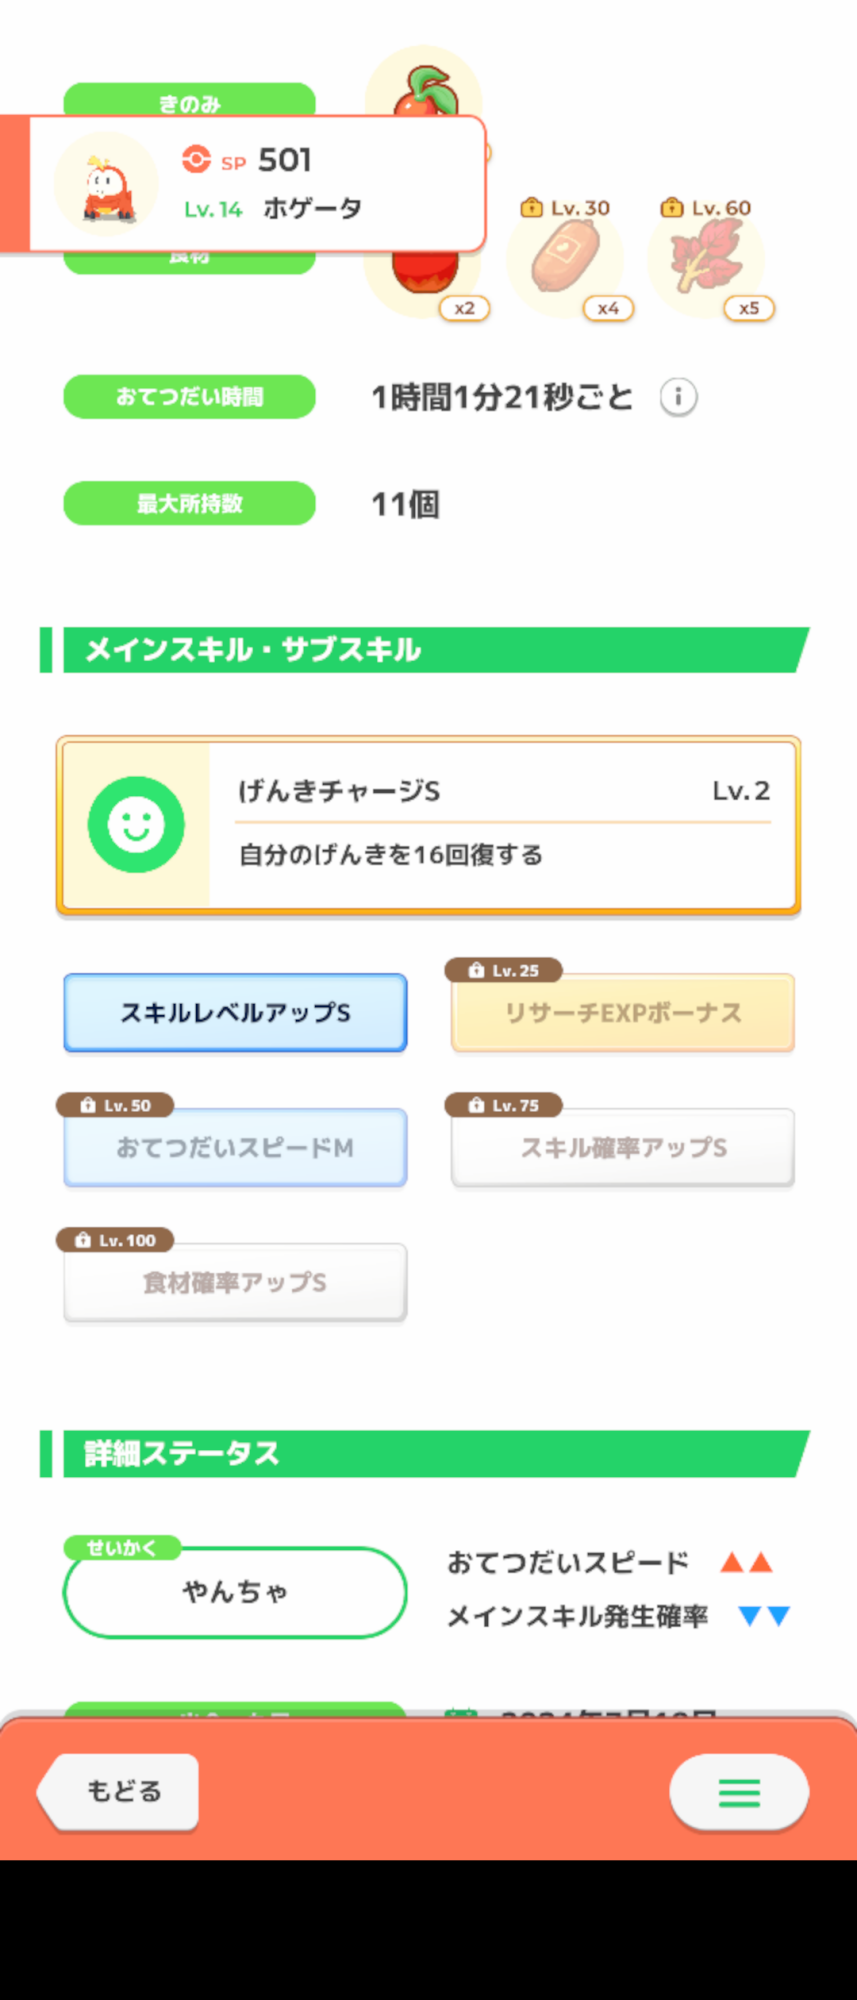This screenshot has width=857, height=2000.
Task: Tap the SP Poké Ball icon
Action: [x=196, y=159]
